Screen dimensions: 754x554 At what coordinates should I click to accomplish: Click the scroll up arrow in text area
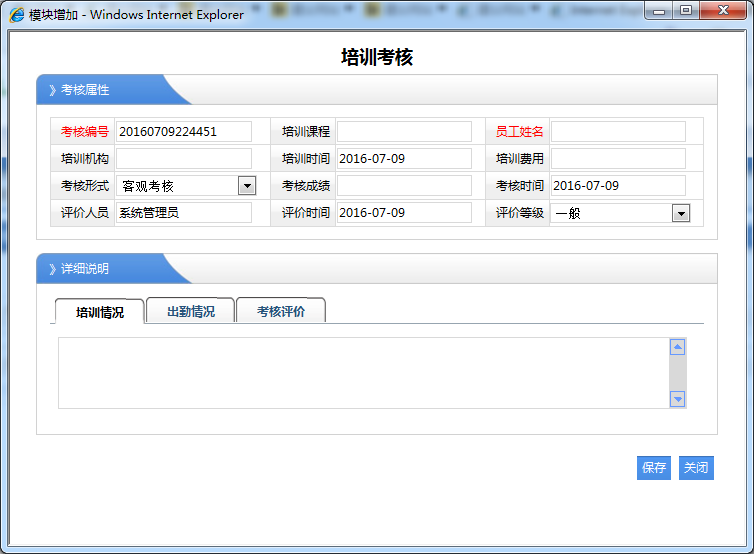(x=677, y=347)
